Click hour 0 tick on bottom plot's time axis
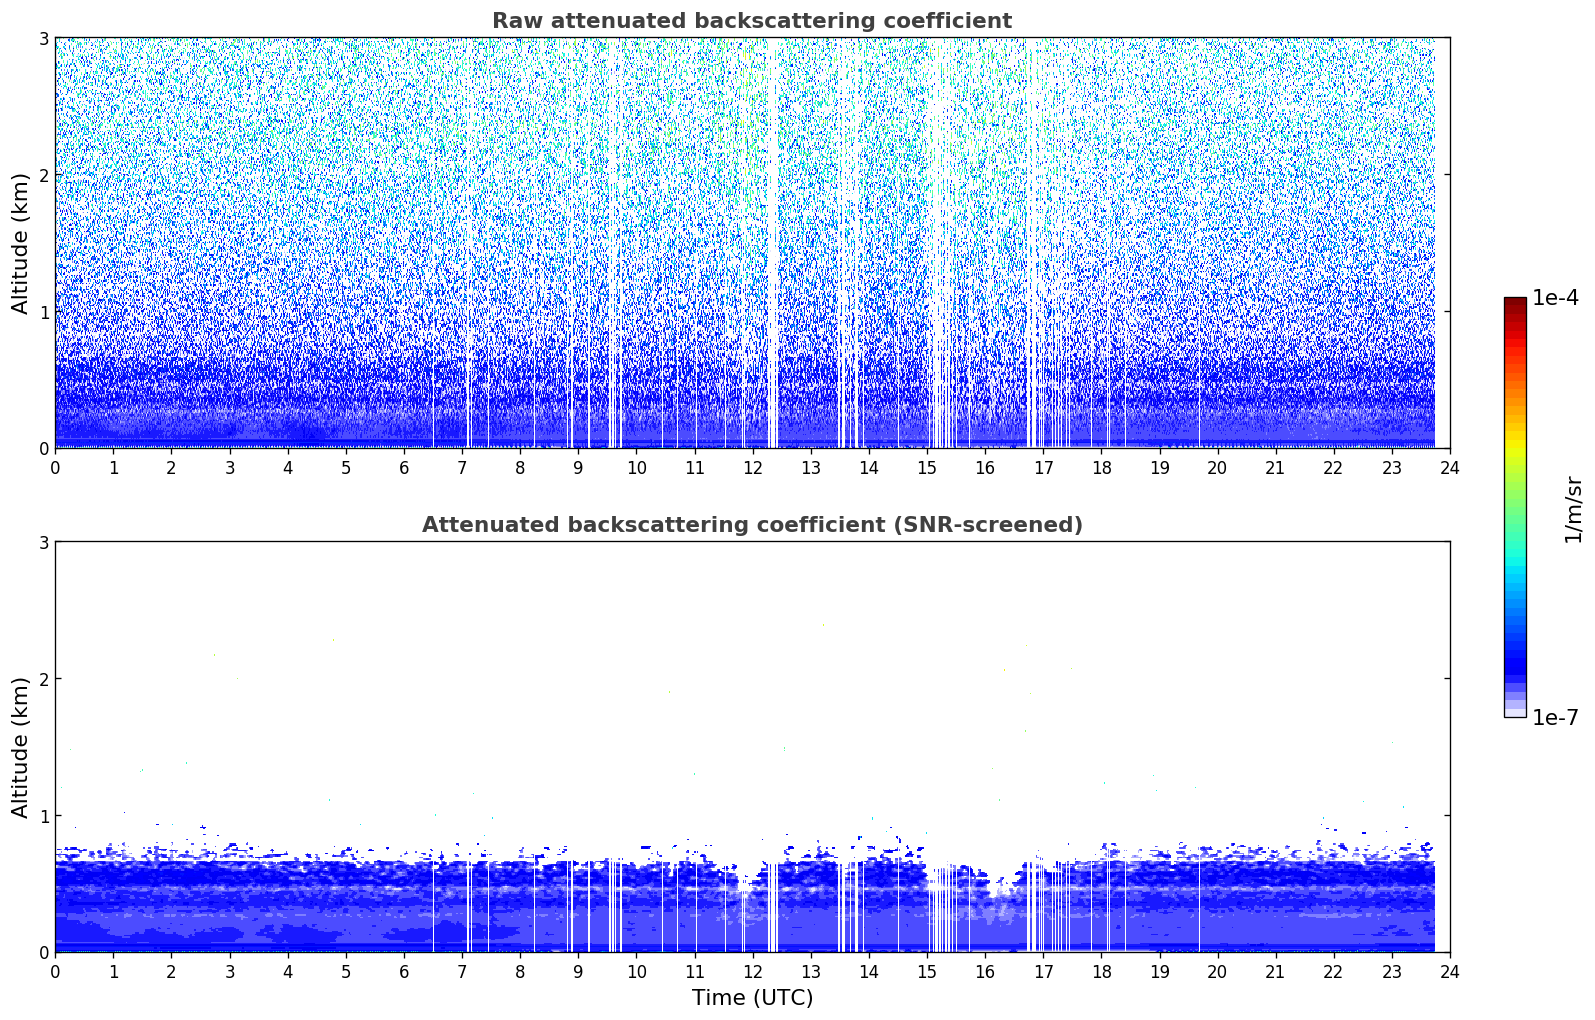The height and width of the screenshot is (1020, 1595). 55,972
